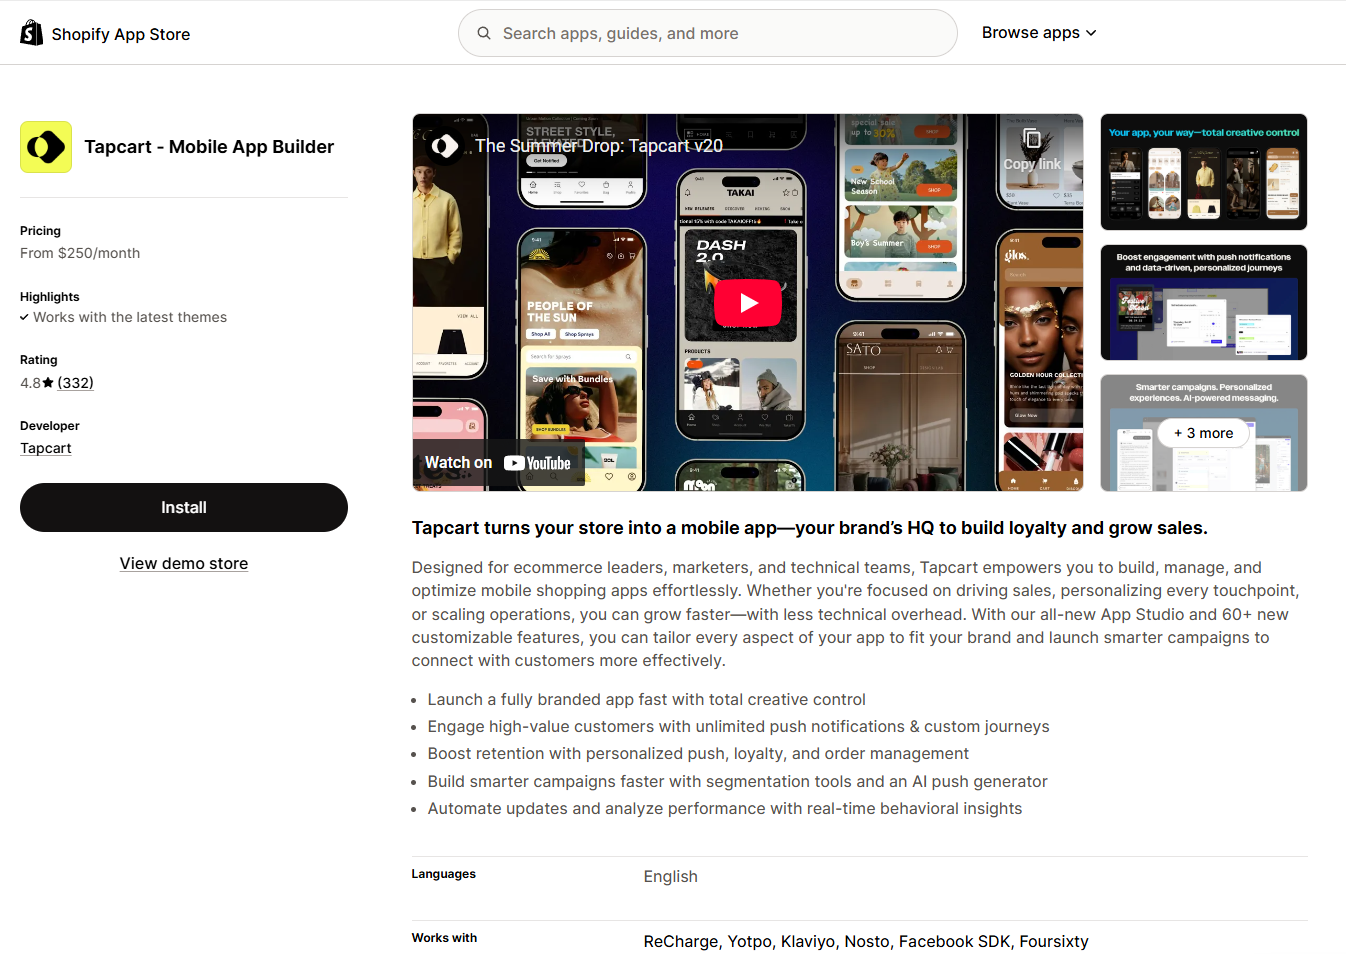Click the Copy link icon on video
Image resolution: width=1346 pixels, height=954 pixels.
pyautogui.click(x=1032, y=139)
